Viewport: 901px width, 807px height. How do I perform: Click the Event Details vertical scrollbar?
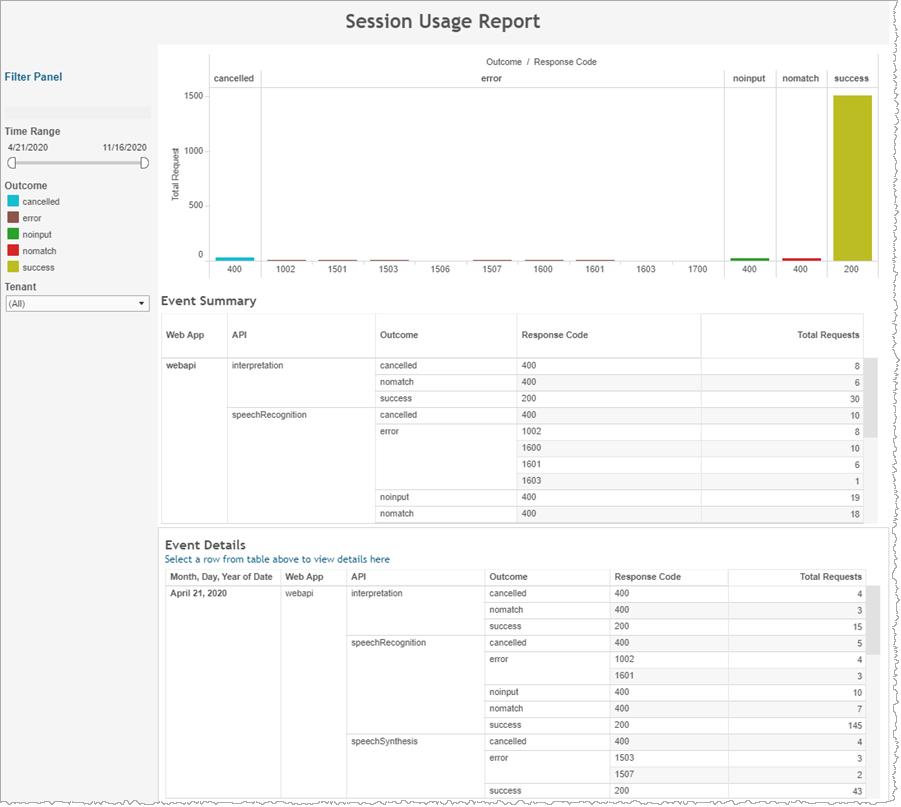872,619
